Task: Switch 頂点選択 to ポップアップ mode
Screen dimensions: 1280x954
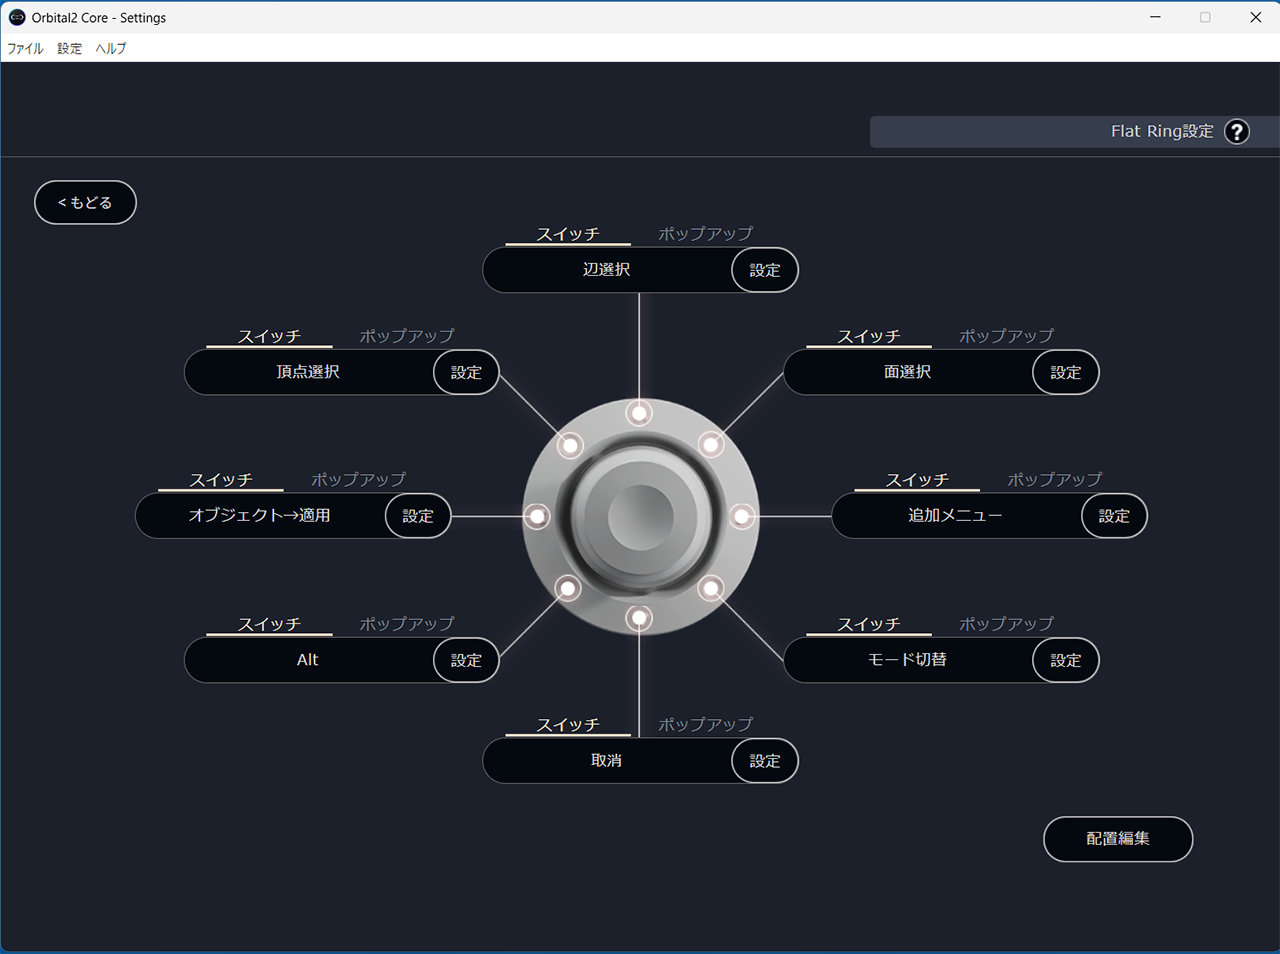Action: click(x=406, y=336)
